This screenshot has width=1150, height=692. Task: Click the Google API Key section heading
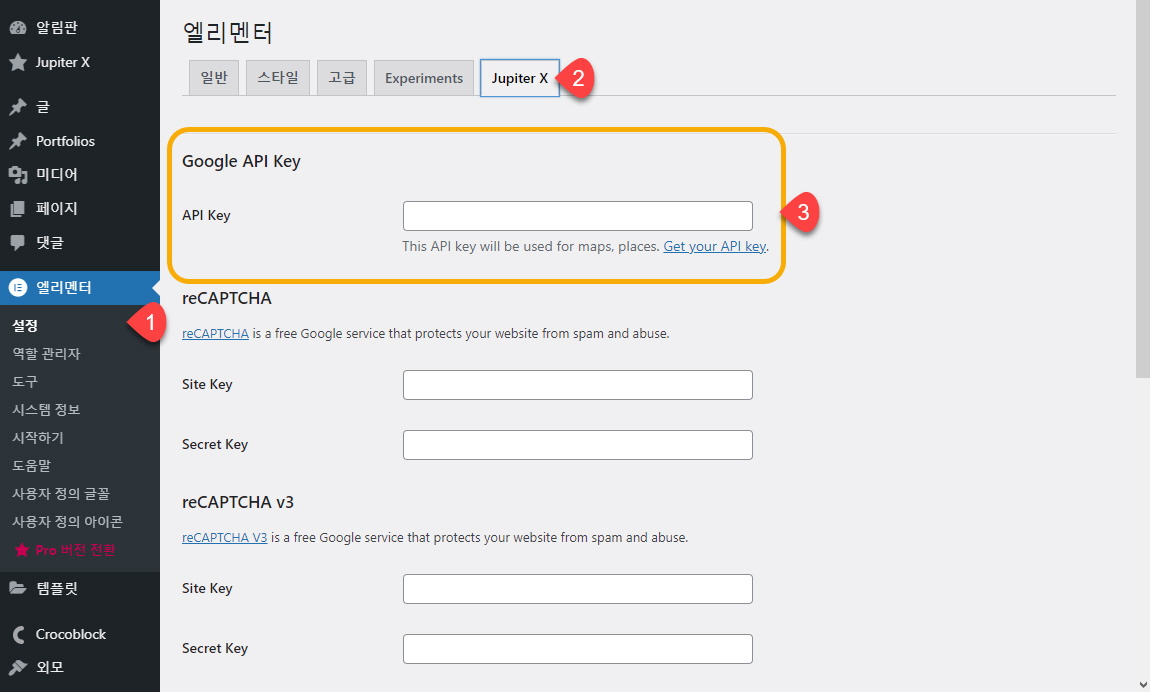pyautogui.click(x=241, y=161)
